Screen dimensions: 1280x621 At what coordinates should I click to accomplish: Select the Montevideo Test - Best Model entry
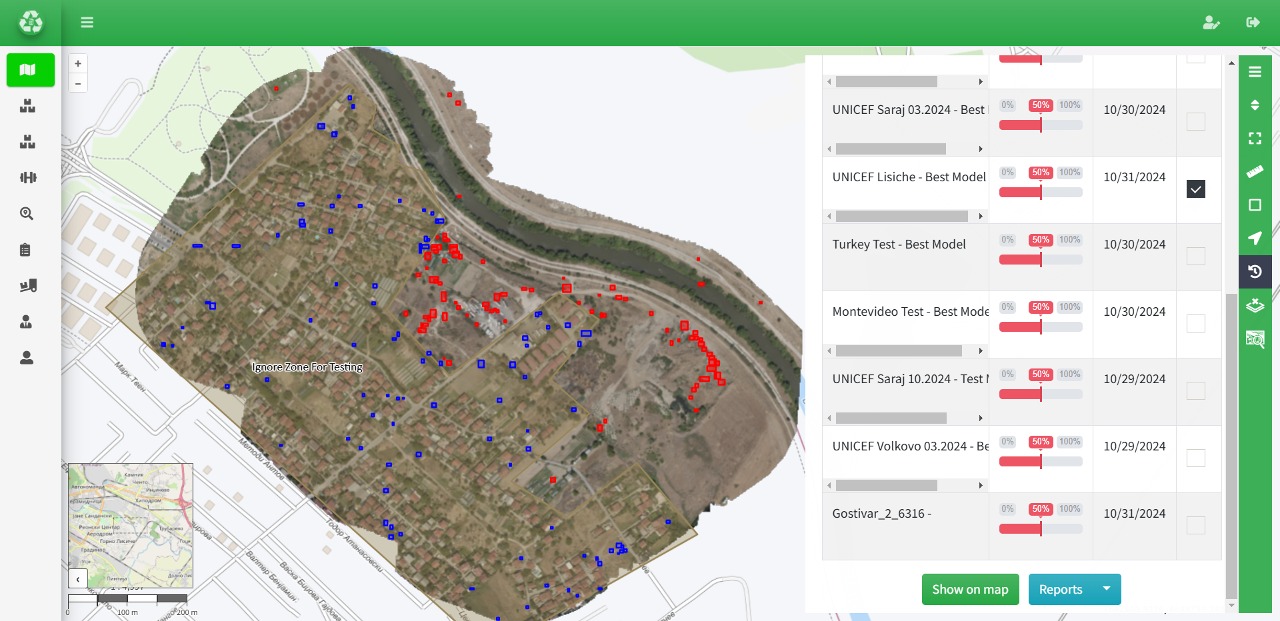click(x=910, y=311)
